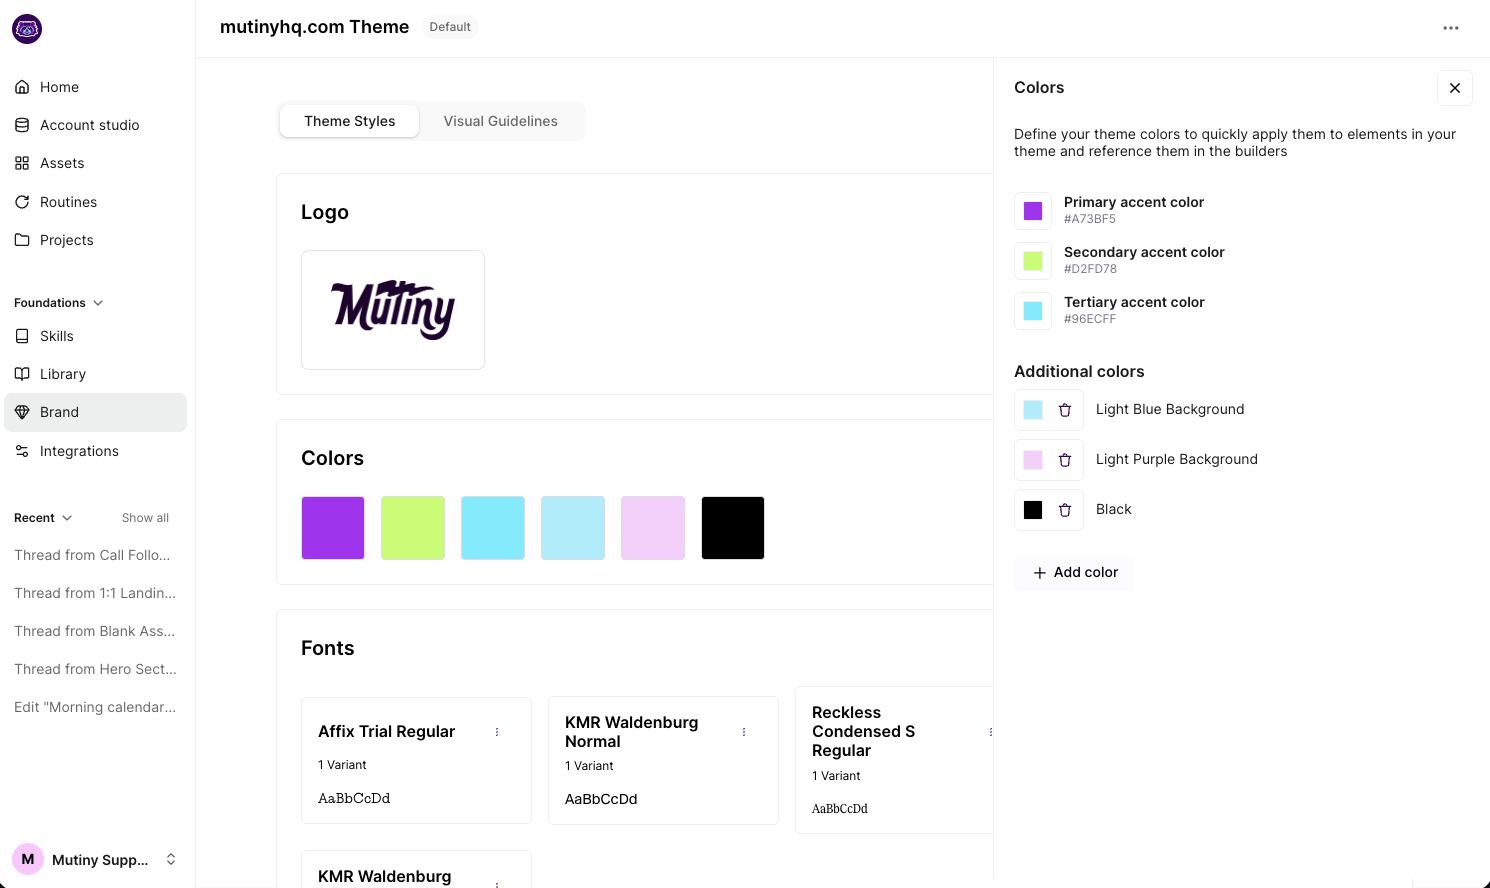Click the Black color name label

click(1114, 509)
